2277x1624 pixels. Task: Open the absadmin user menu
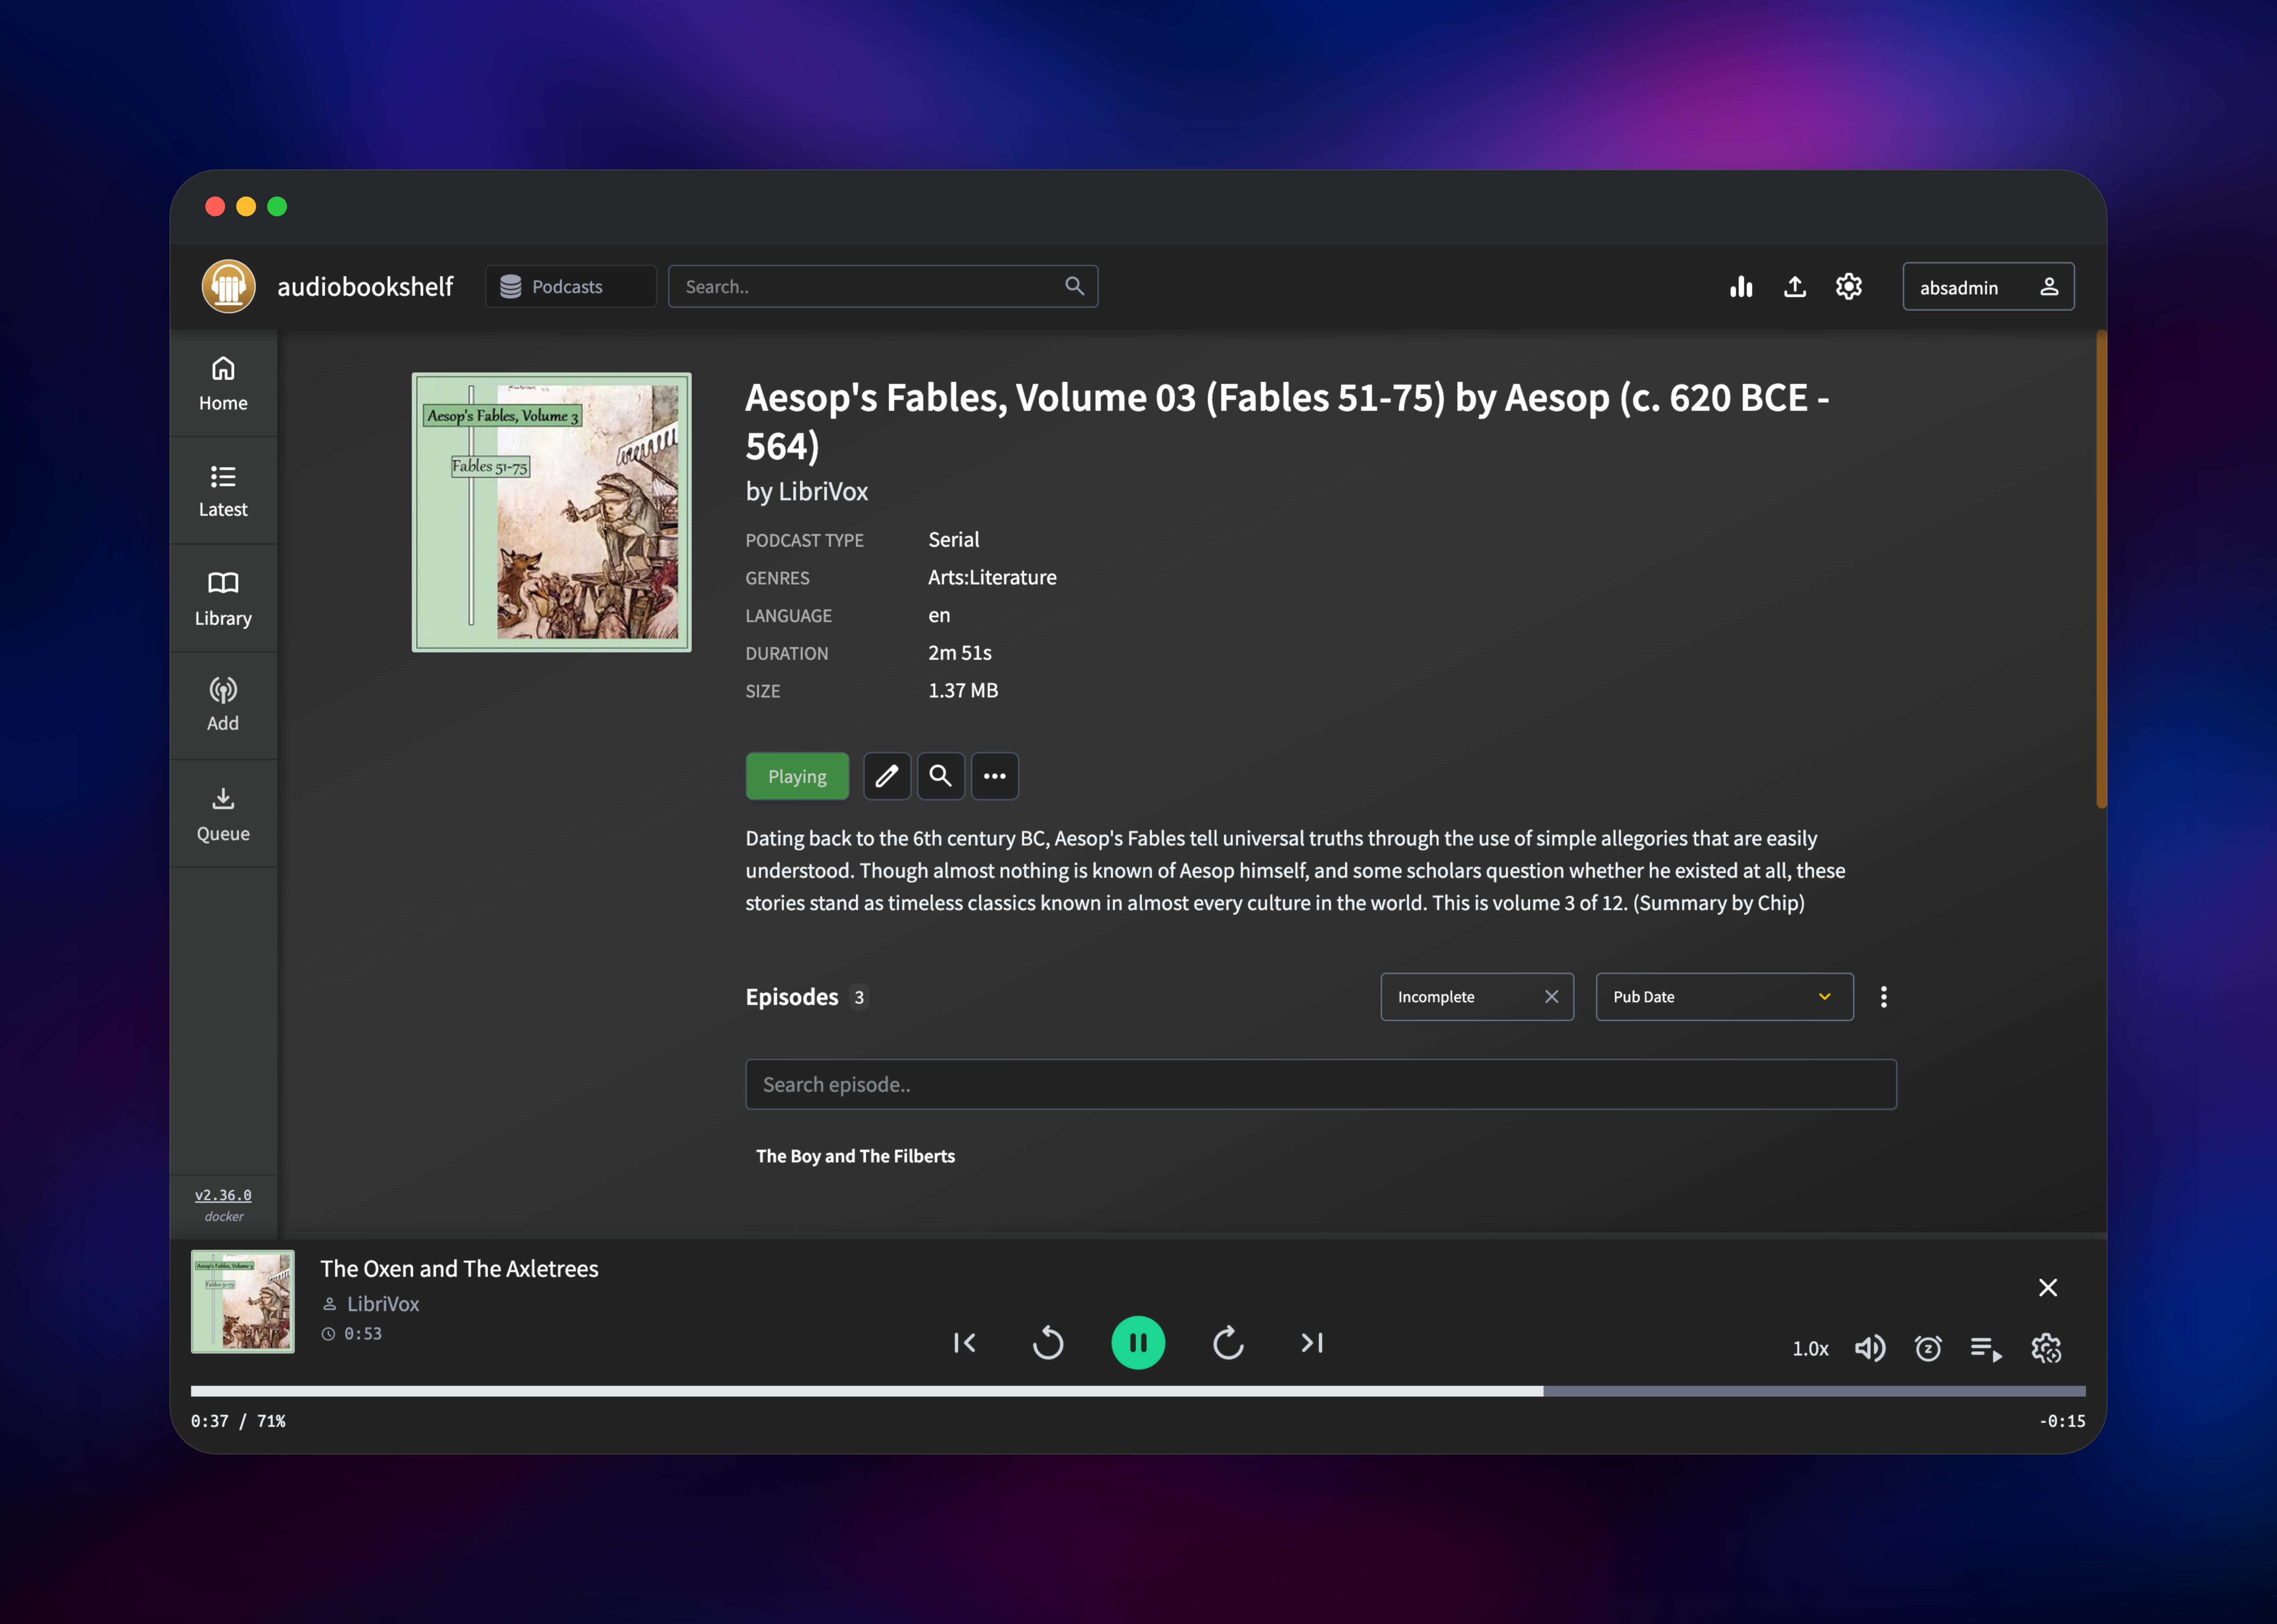[x=1988, y=287]
